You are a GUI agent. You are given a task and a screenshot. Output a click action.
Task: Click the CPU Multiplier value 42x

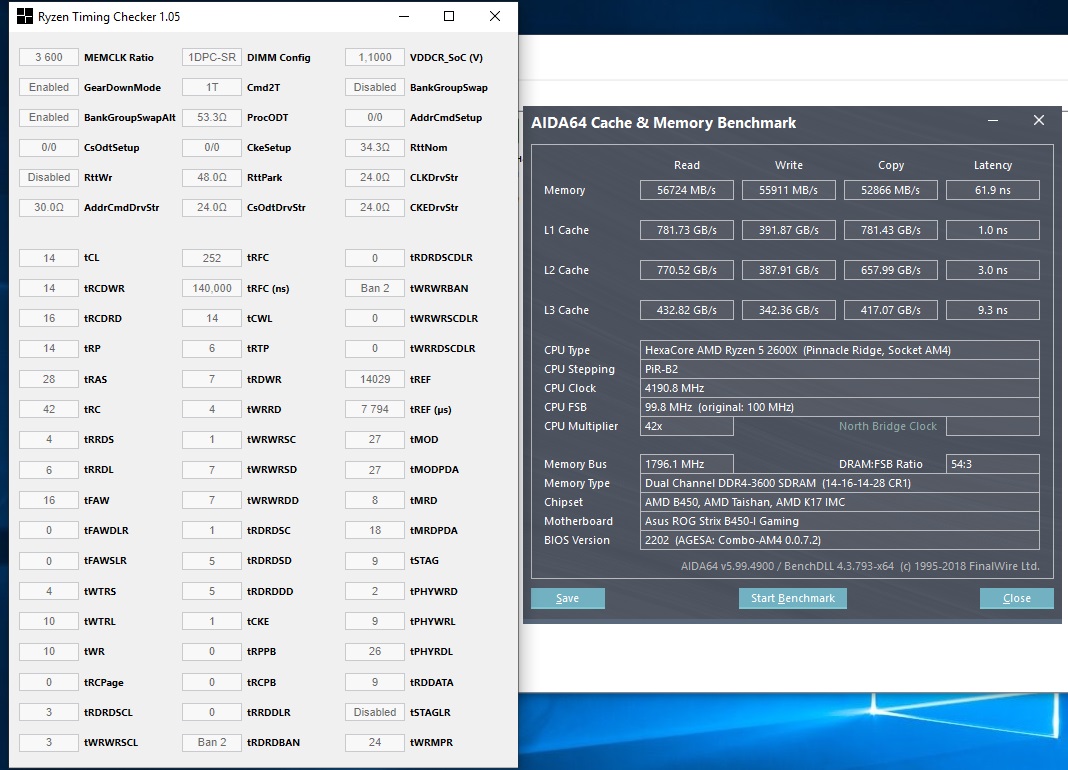[x=687, y=426]
